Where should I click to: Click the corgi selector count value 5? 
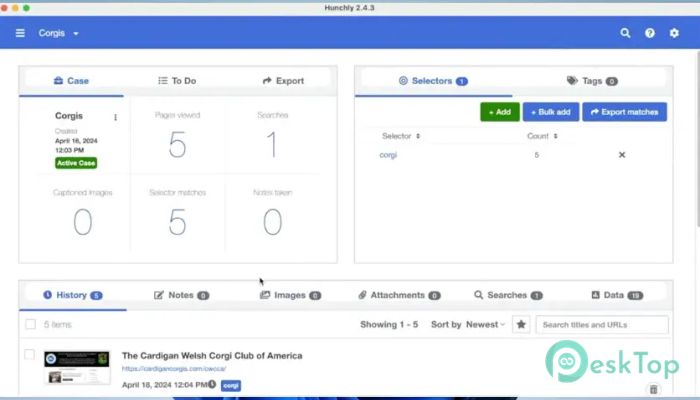[x=537, y=155]
